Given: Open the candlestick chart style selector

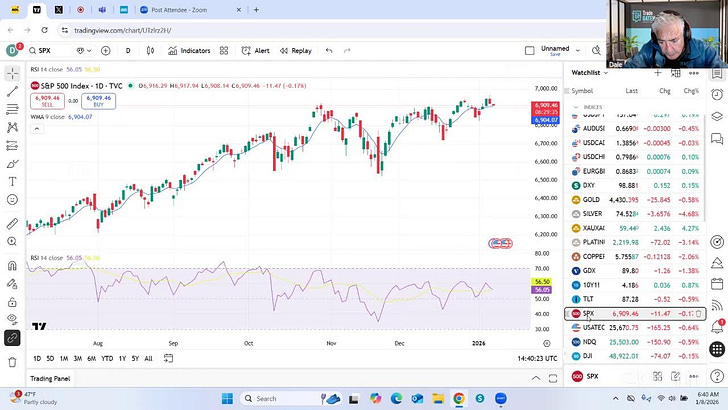Looking at the screenshot, I should tap(150, 51).
